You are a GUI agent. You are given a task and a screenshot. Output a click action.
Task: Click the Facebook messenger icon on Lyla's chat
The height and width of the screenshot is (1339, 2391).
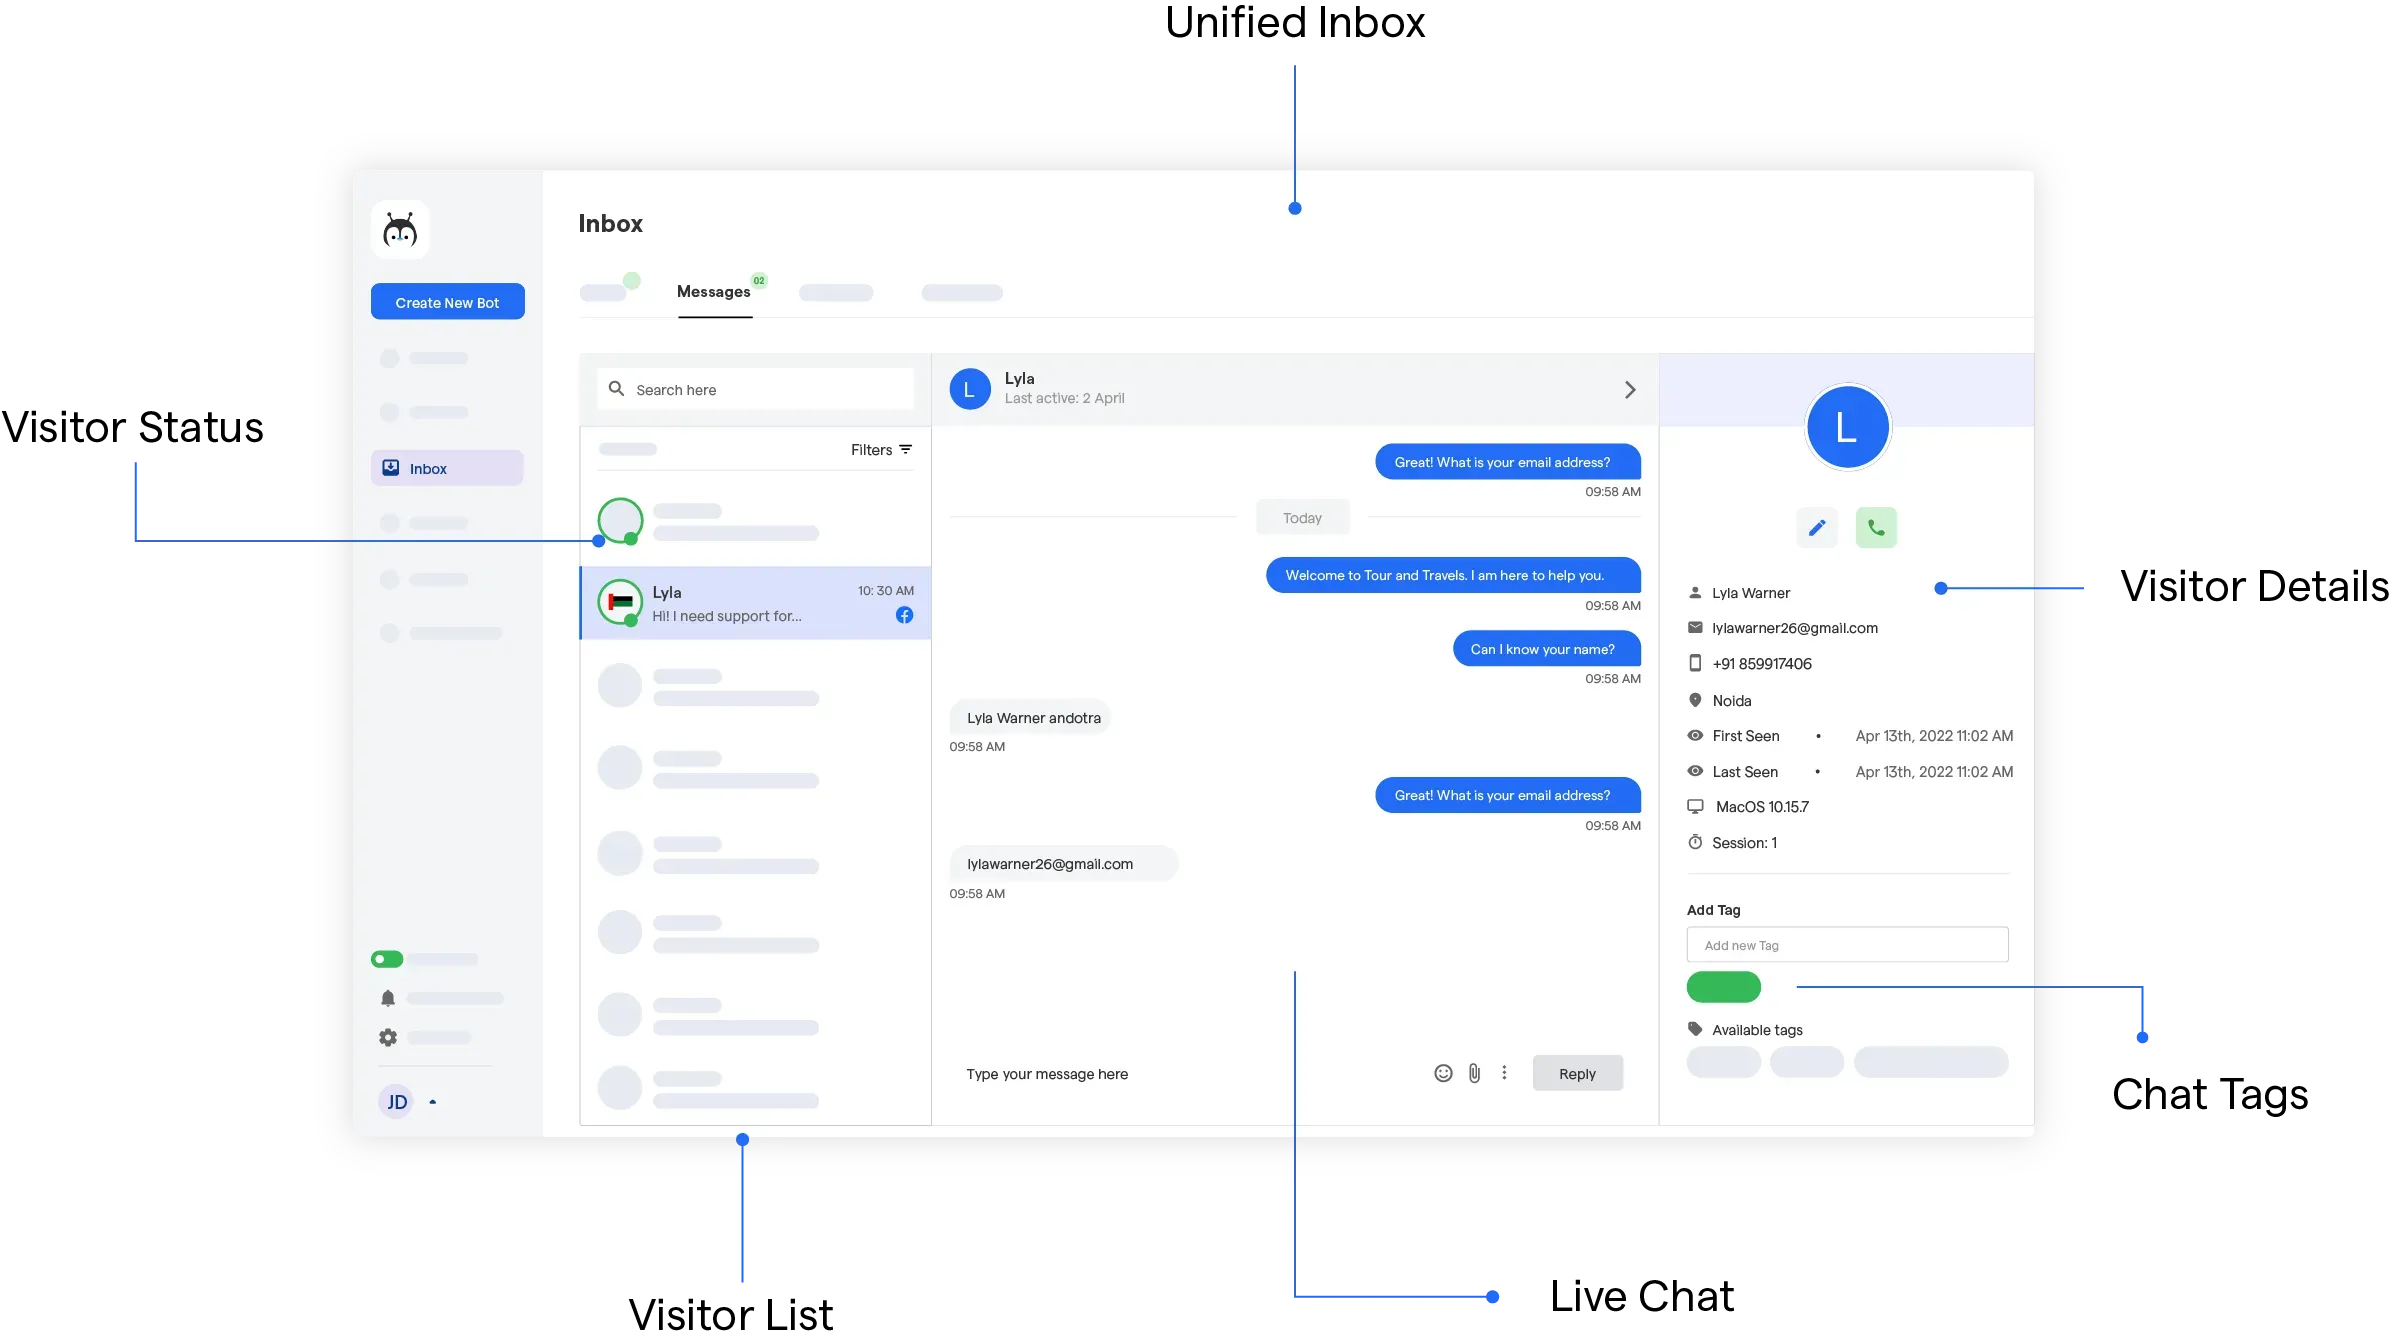point(903,614)
